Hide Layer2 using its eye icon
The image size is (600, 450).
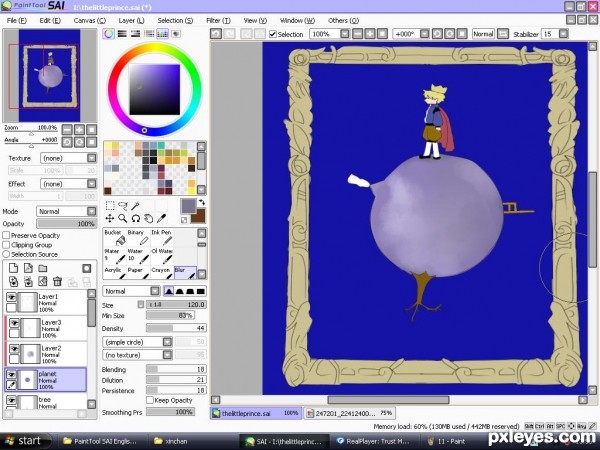[14, 349]
